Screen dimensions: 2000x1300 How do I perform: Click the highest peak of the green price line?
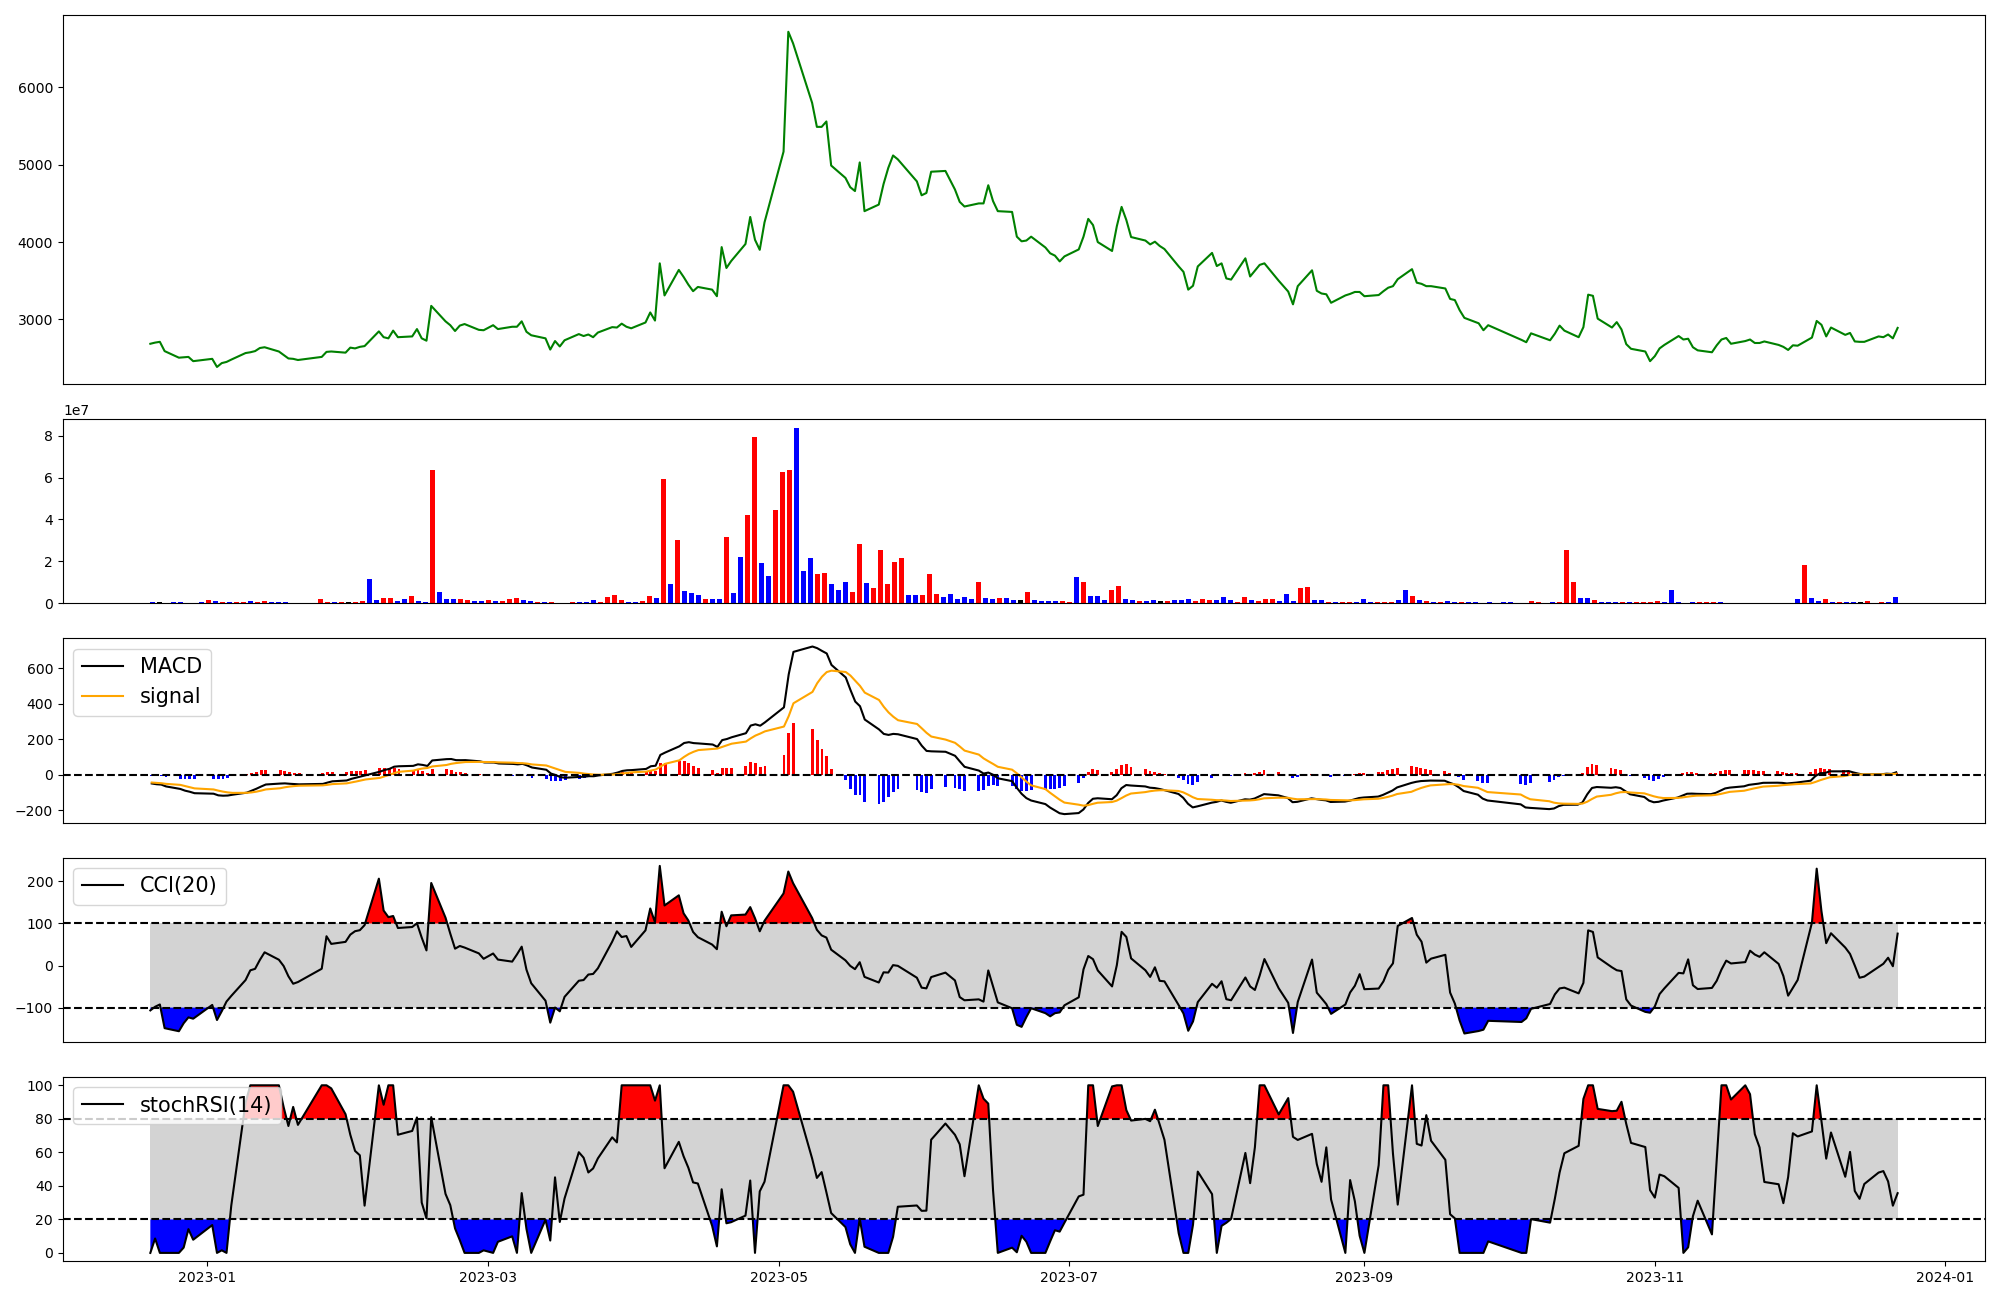pyautogui.click(x=788, y=33)
